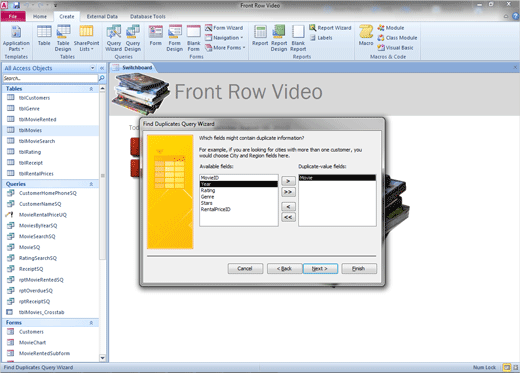Select Year in Available fields
The width and height of the screenshot is (520, 373).
coord(239,184)
